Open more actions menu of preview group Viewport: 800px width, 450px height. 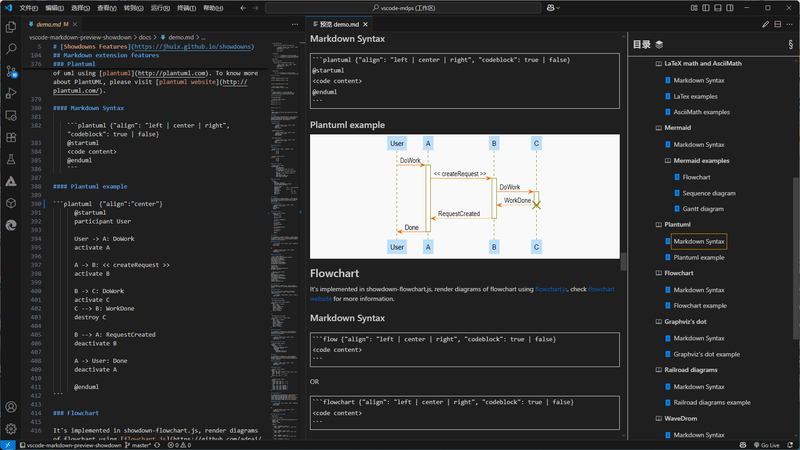tap(789, 24)
